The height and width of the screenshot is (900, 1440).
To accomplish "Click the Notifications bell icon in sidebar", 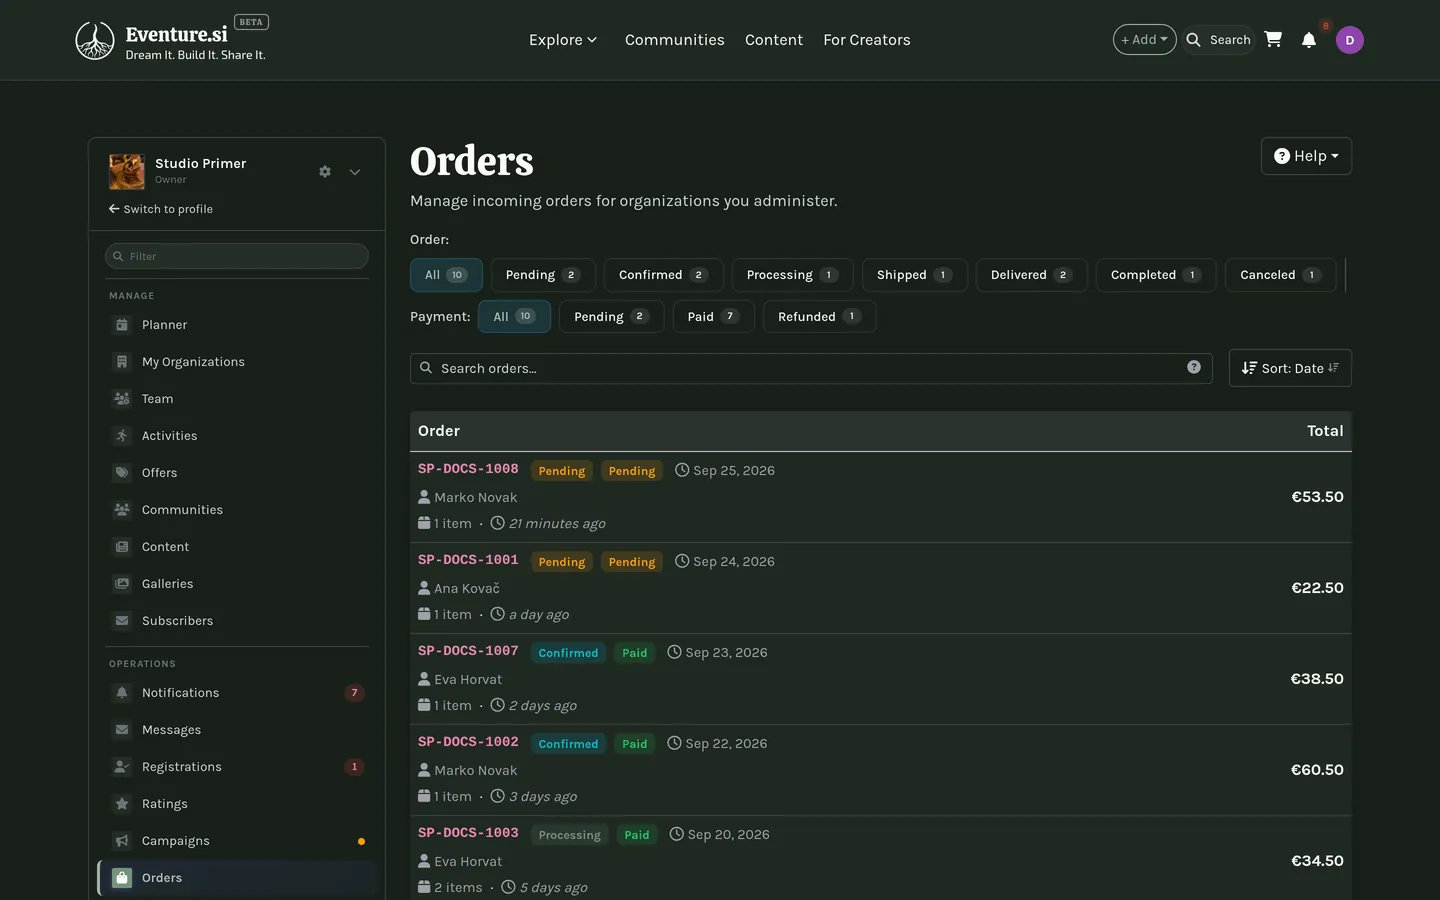I will (x=122, y=693).
